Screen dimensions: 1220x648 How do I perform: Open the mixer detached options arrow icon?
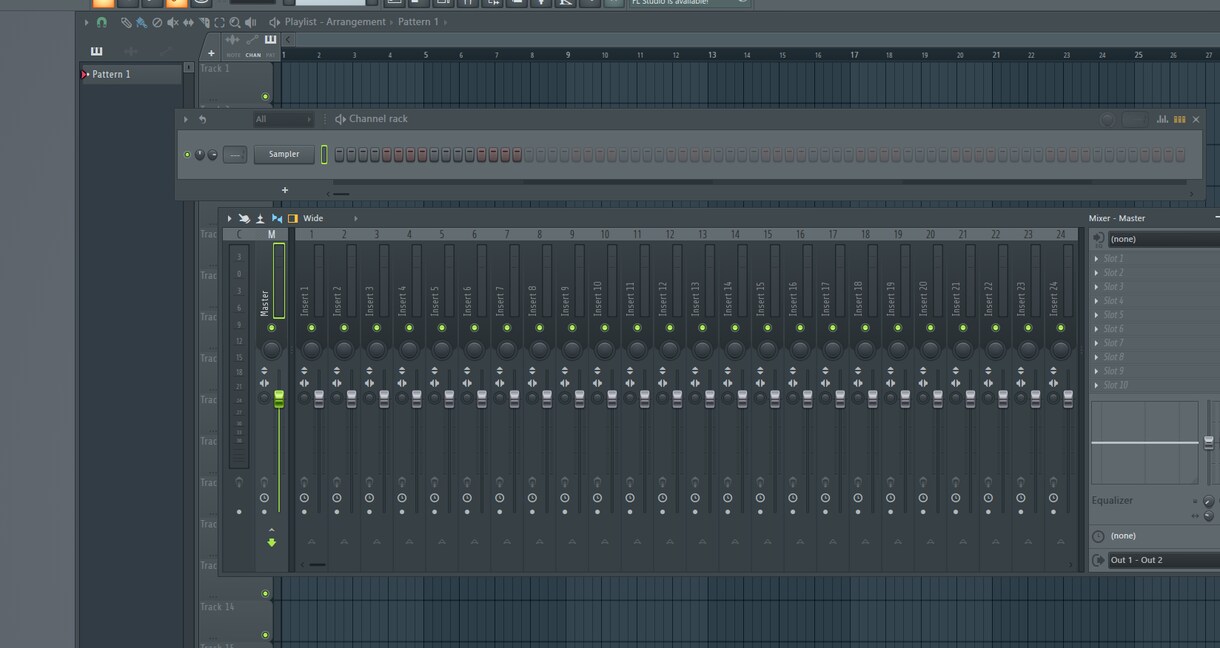pos(229,218)
